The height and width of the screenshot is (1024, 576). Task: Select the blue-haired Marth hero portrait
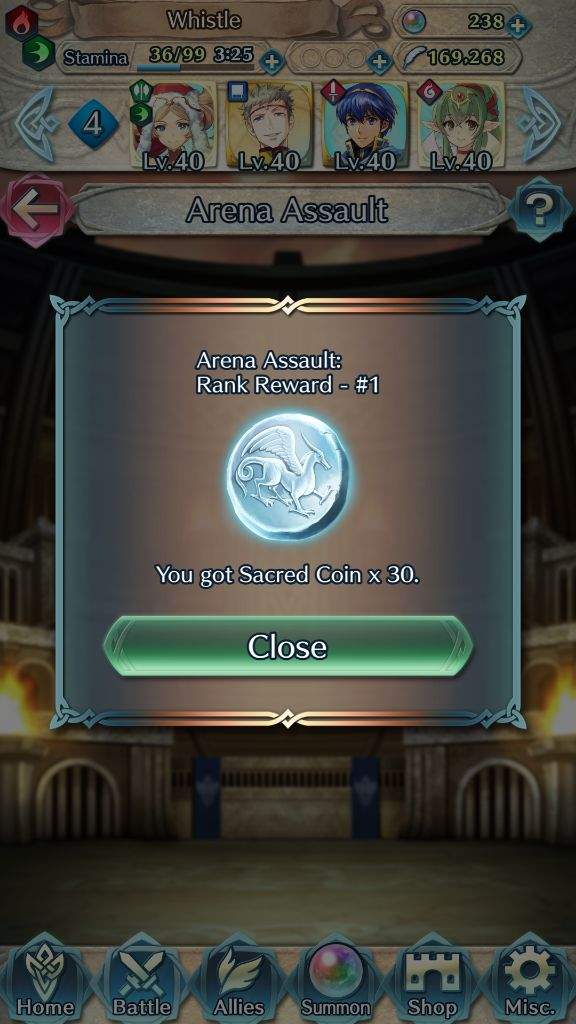pos(365,125)
